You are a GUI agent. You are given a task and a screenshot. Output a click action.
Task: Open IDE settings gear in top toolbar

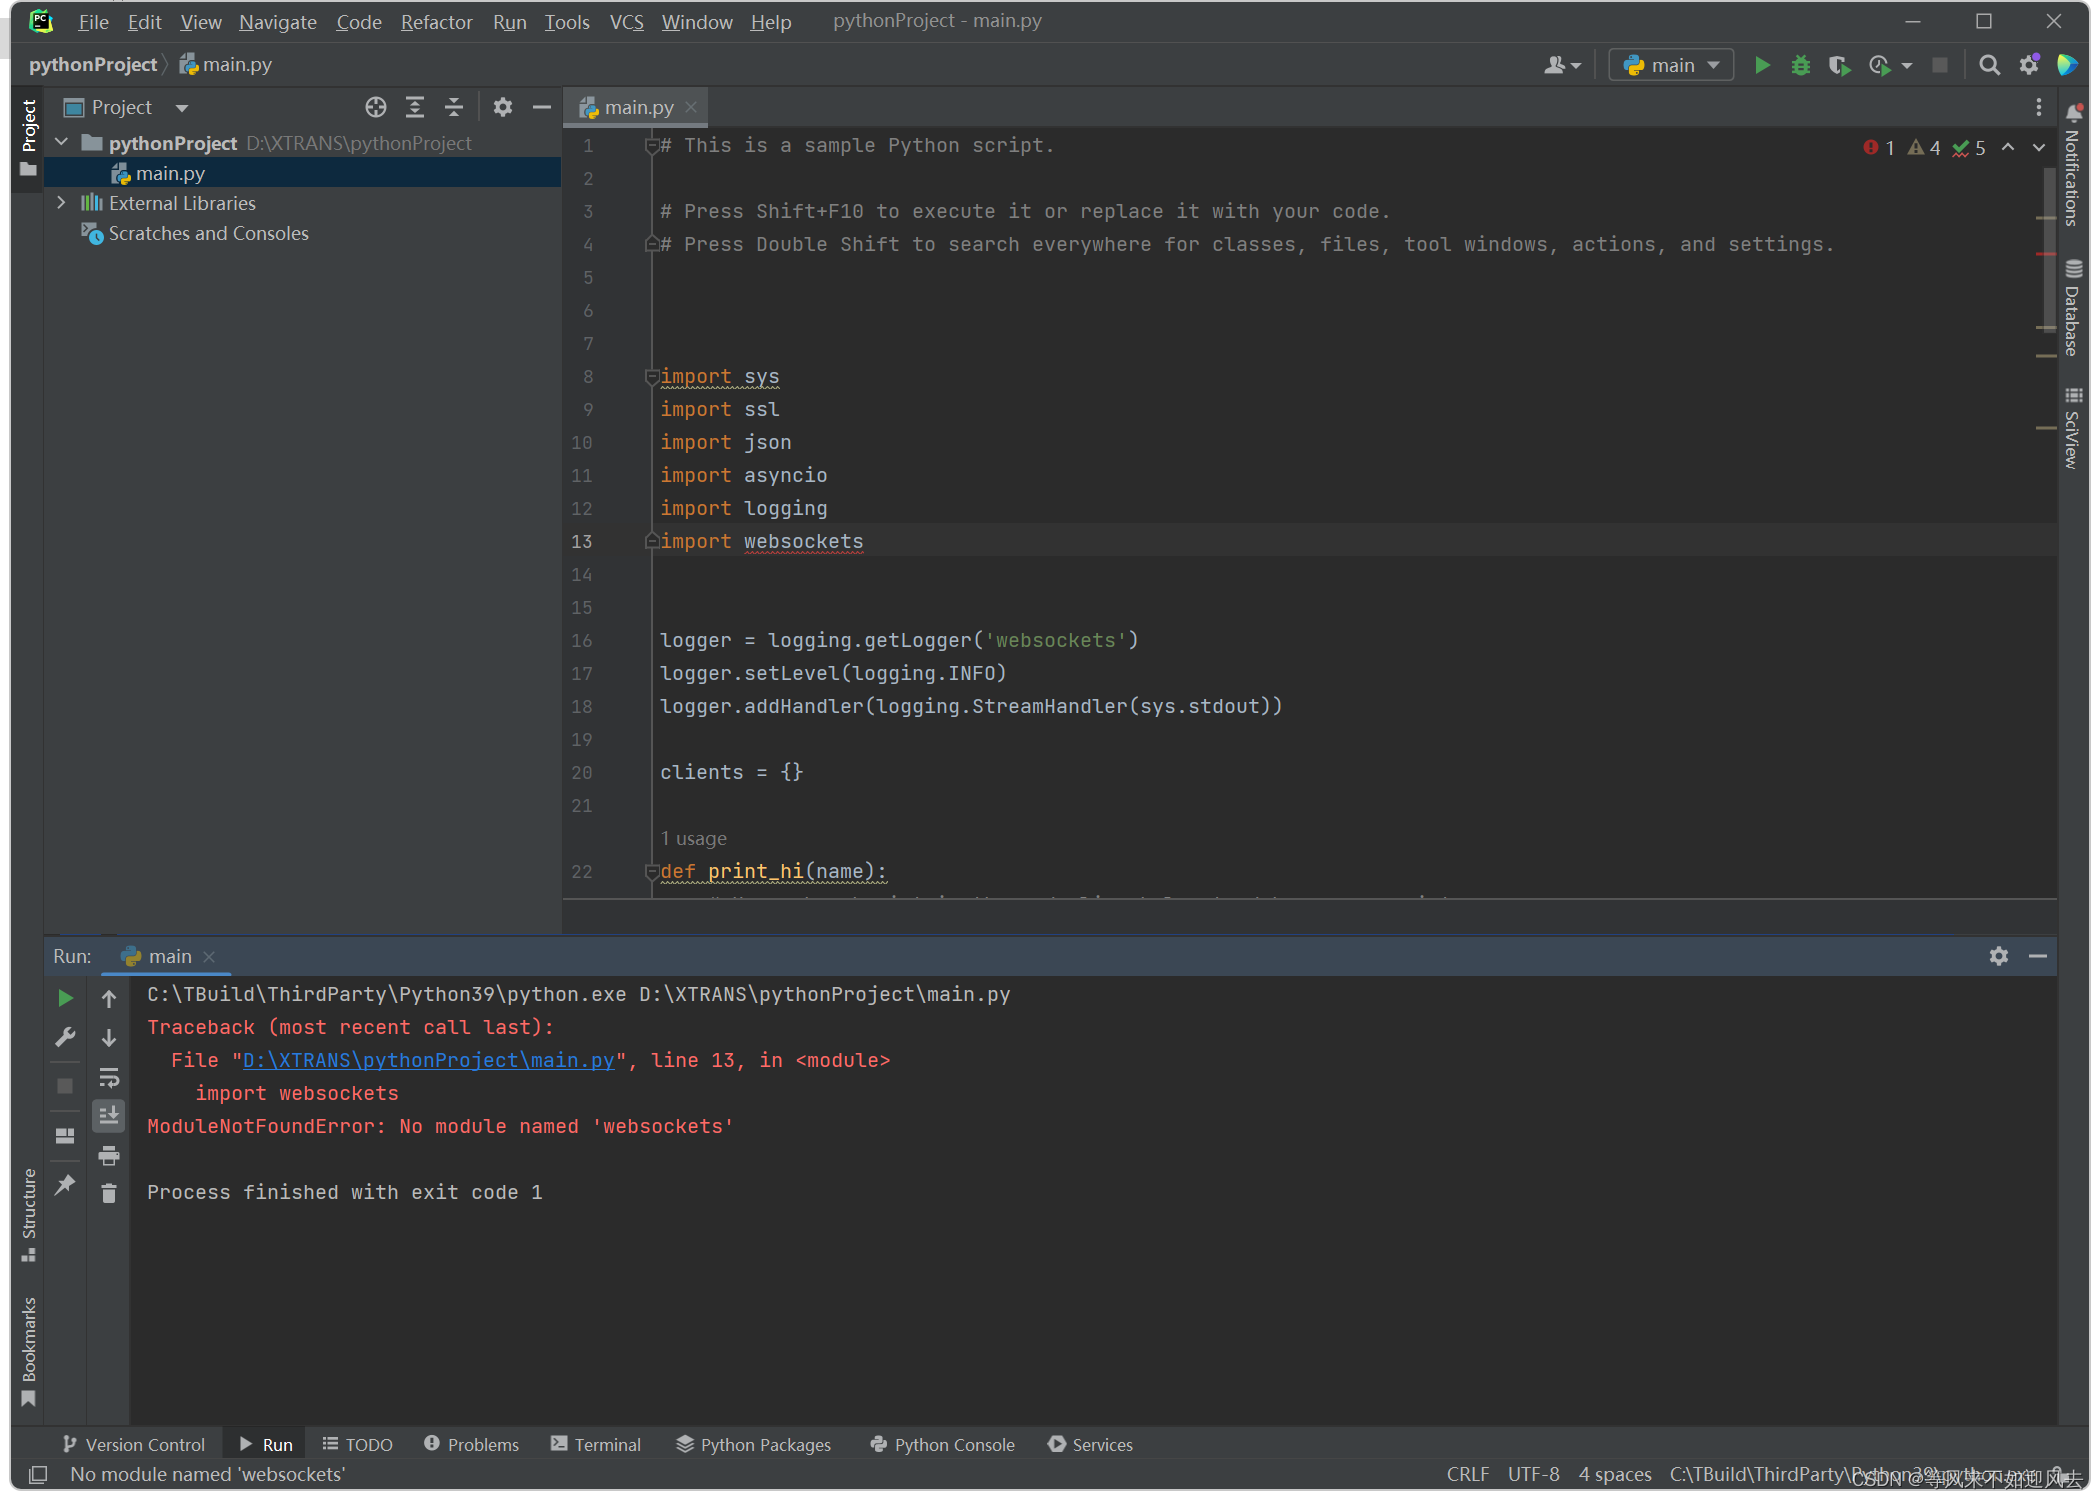pos(2029,66)
